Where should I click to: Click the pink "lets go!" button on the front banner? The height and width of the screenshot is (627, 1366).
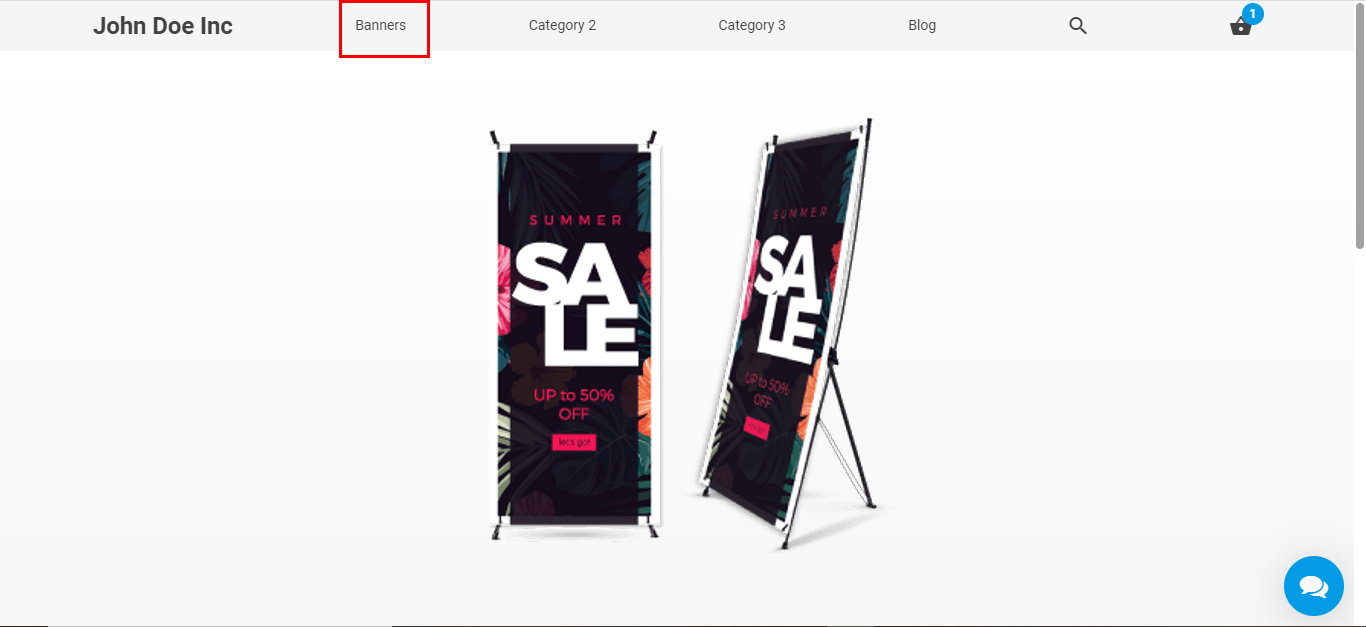[574, 442]
